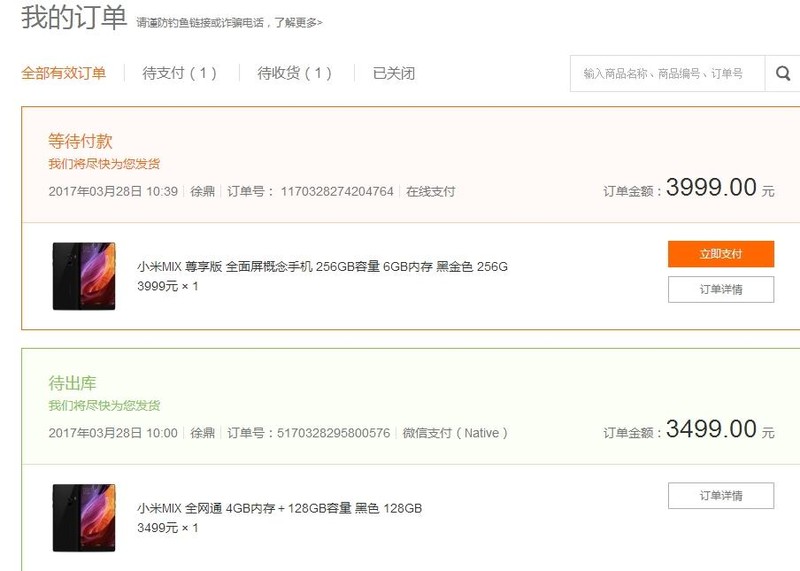The width and height of the screenshot is (800, 571).
Task: Focus the order search input field
Action: (x=667, y=73)
